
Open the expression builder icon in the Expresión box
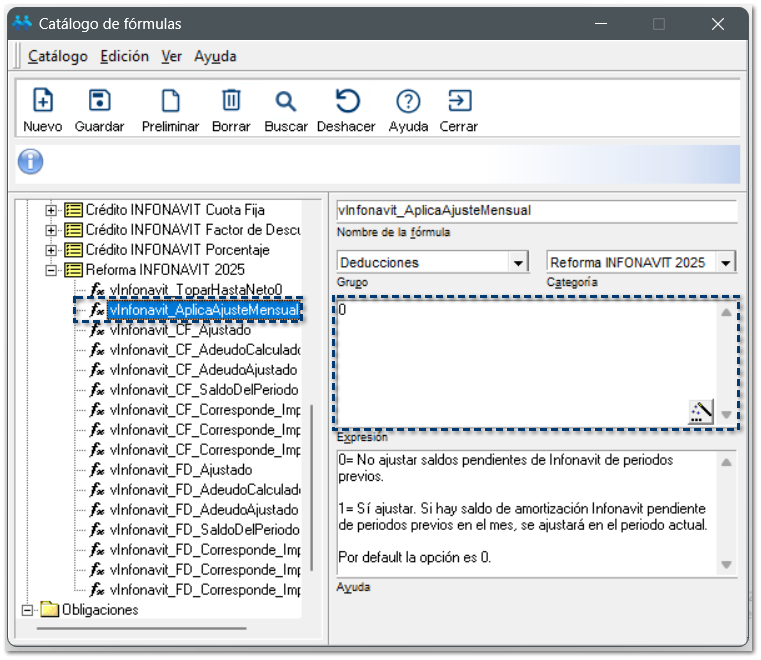point(701,412)
